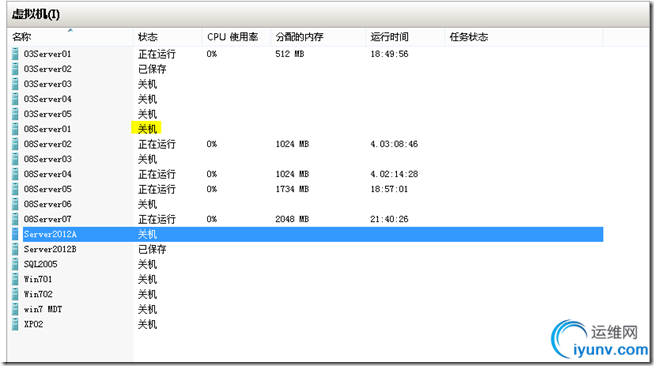Click the 03Server05 VM icon
Viewport: 654px width, 366px height.
(15, 114)
